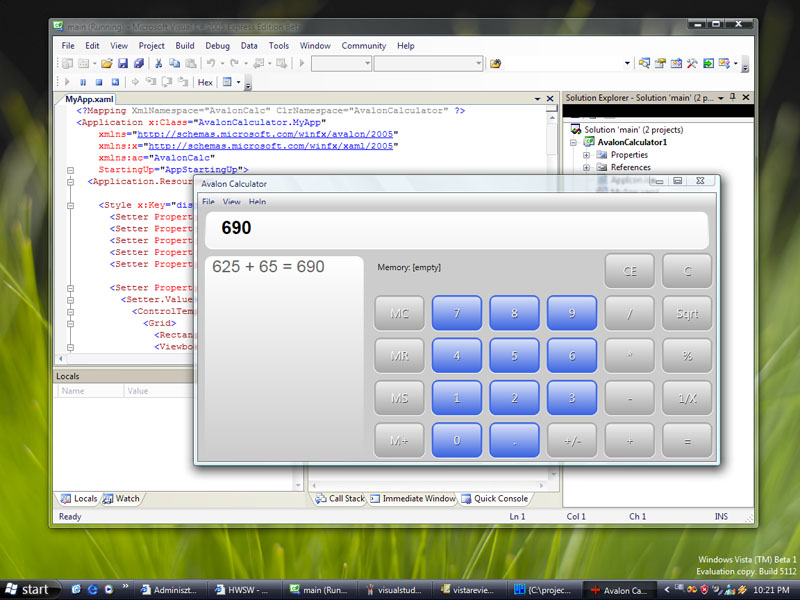Viewport: 800px width, 600px height.
Task: Open the Properties Window toolbar icon
Action: (x=660, y=63)
